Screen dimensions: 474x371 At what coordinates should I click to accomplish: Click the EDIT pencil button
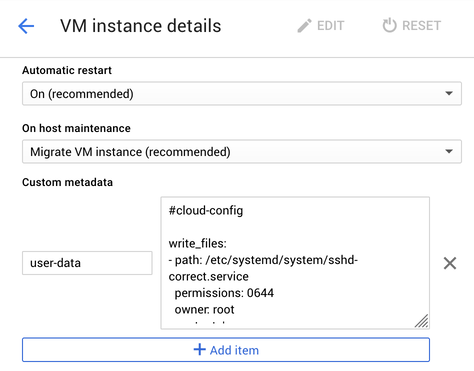pos(321,26)
